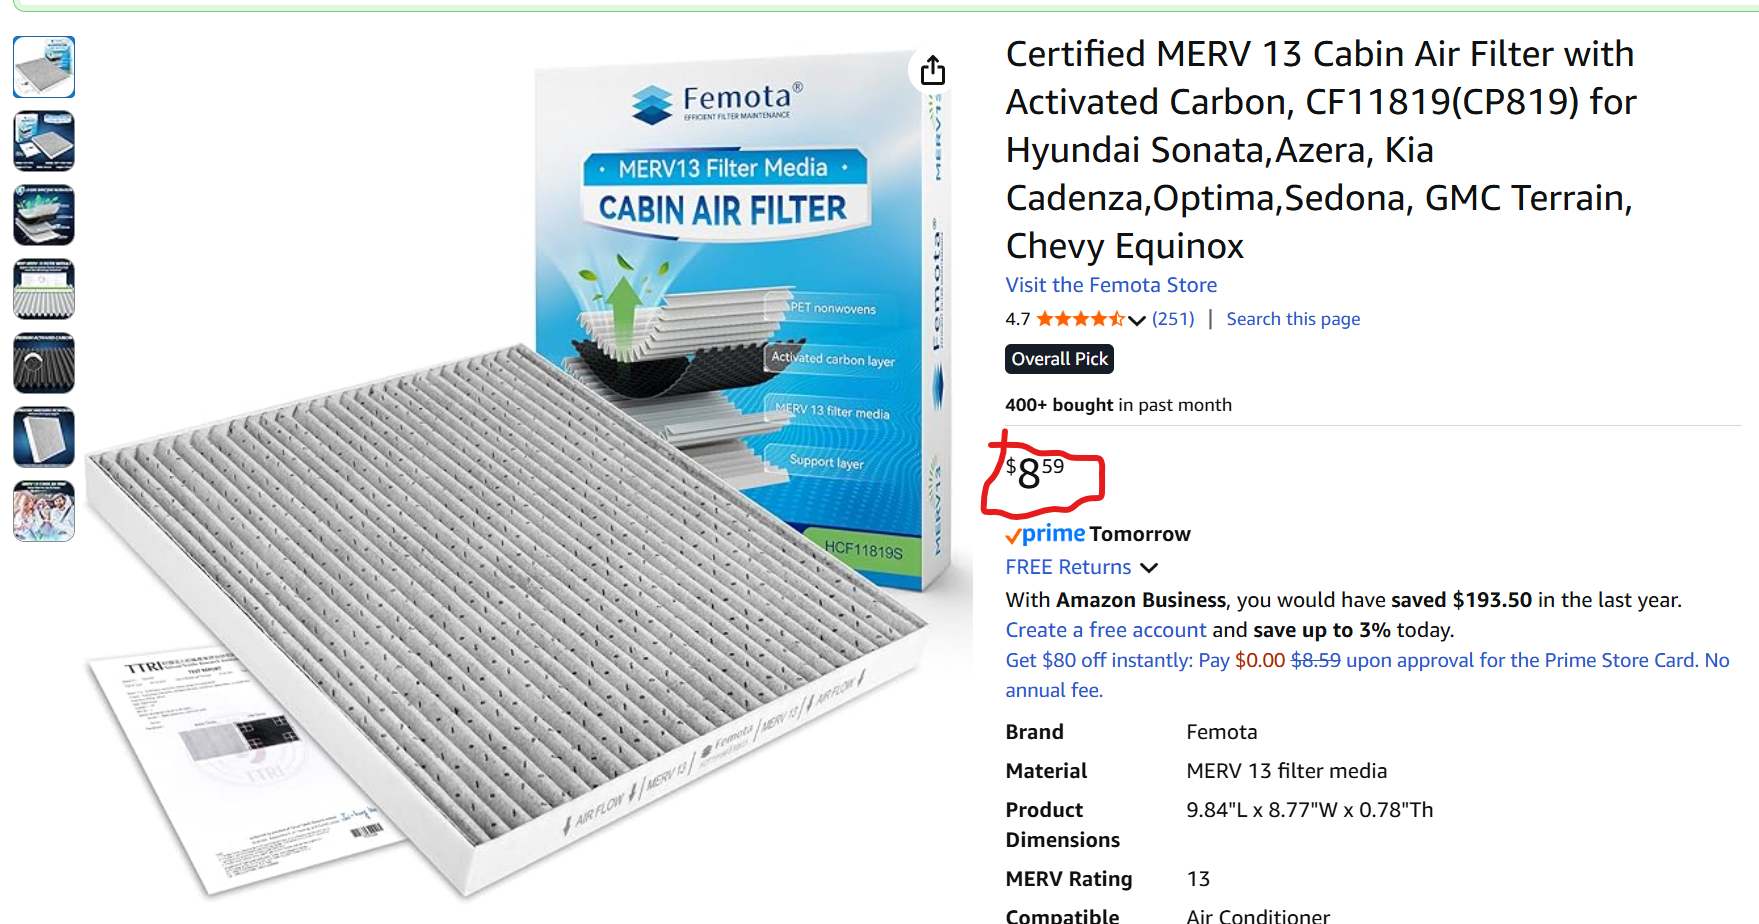1759x924 pixels.
Task: Select the third thumbnail showing filter layers
Action: click(44, 215)
